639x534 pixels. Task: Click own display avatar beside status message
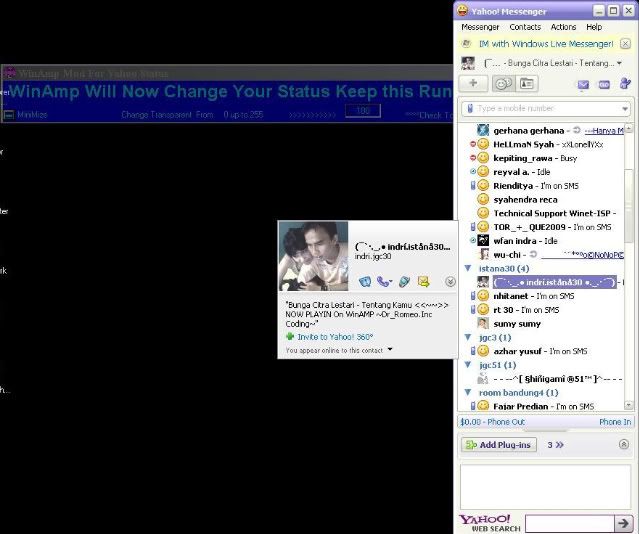pos(467,63)
